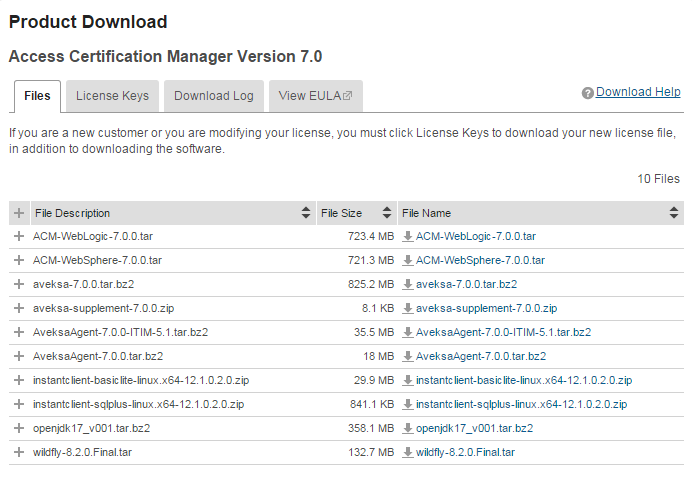Image resolution: width=692 pixels, height=496 pixels.
Task: Expand the wildfly-8.2.0.Final.tar row
Action: [19, 452]
